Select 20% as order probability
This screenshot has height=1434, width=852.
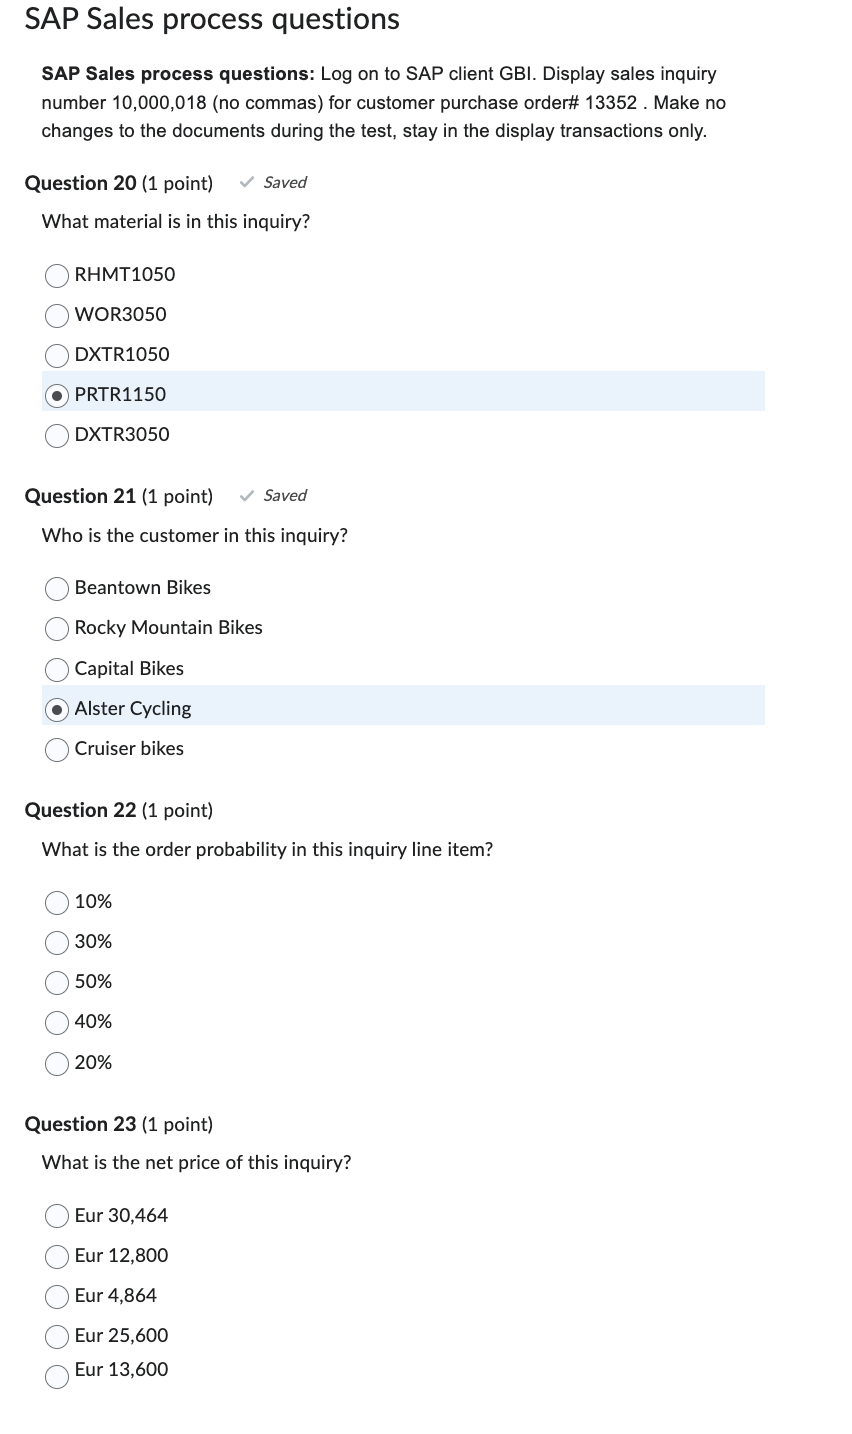tap(57, 1063)
